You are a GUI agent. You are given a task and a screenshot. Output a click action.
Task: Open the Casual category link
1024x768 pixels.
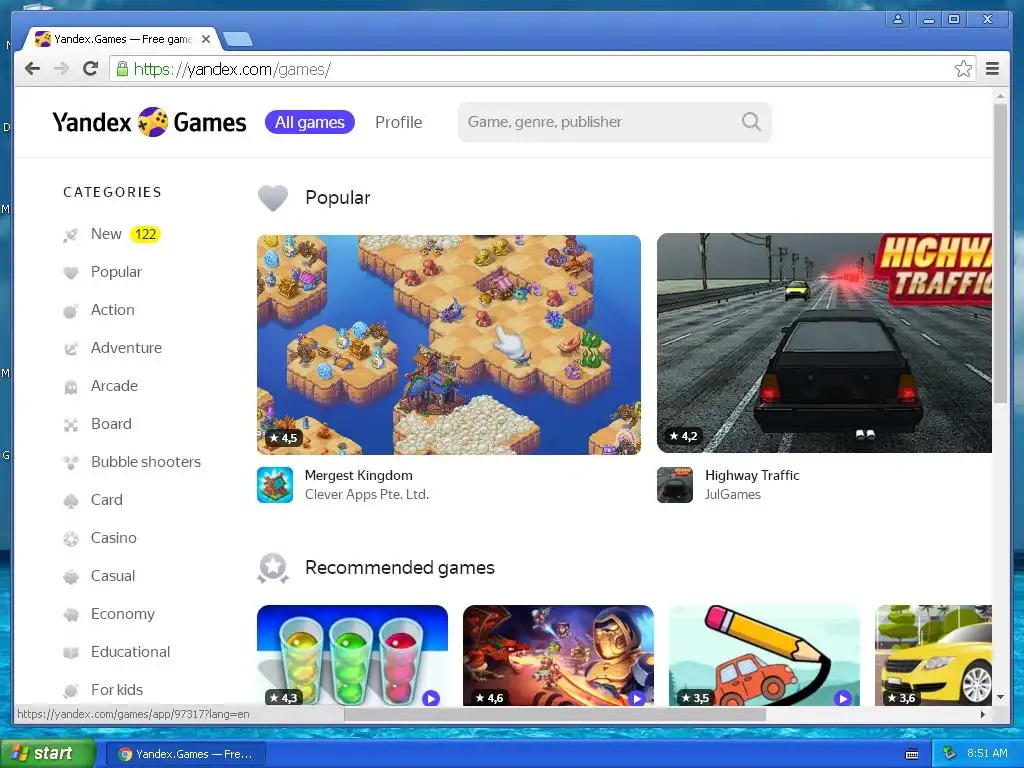113,575
